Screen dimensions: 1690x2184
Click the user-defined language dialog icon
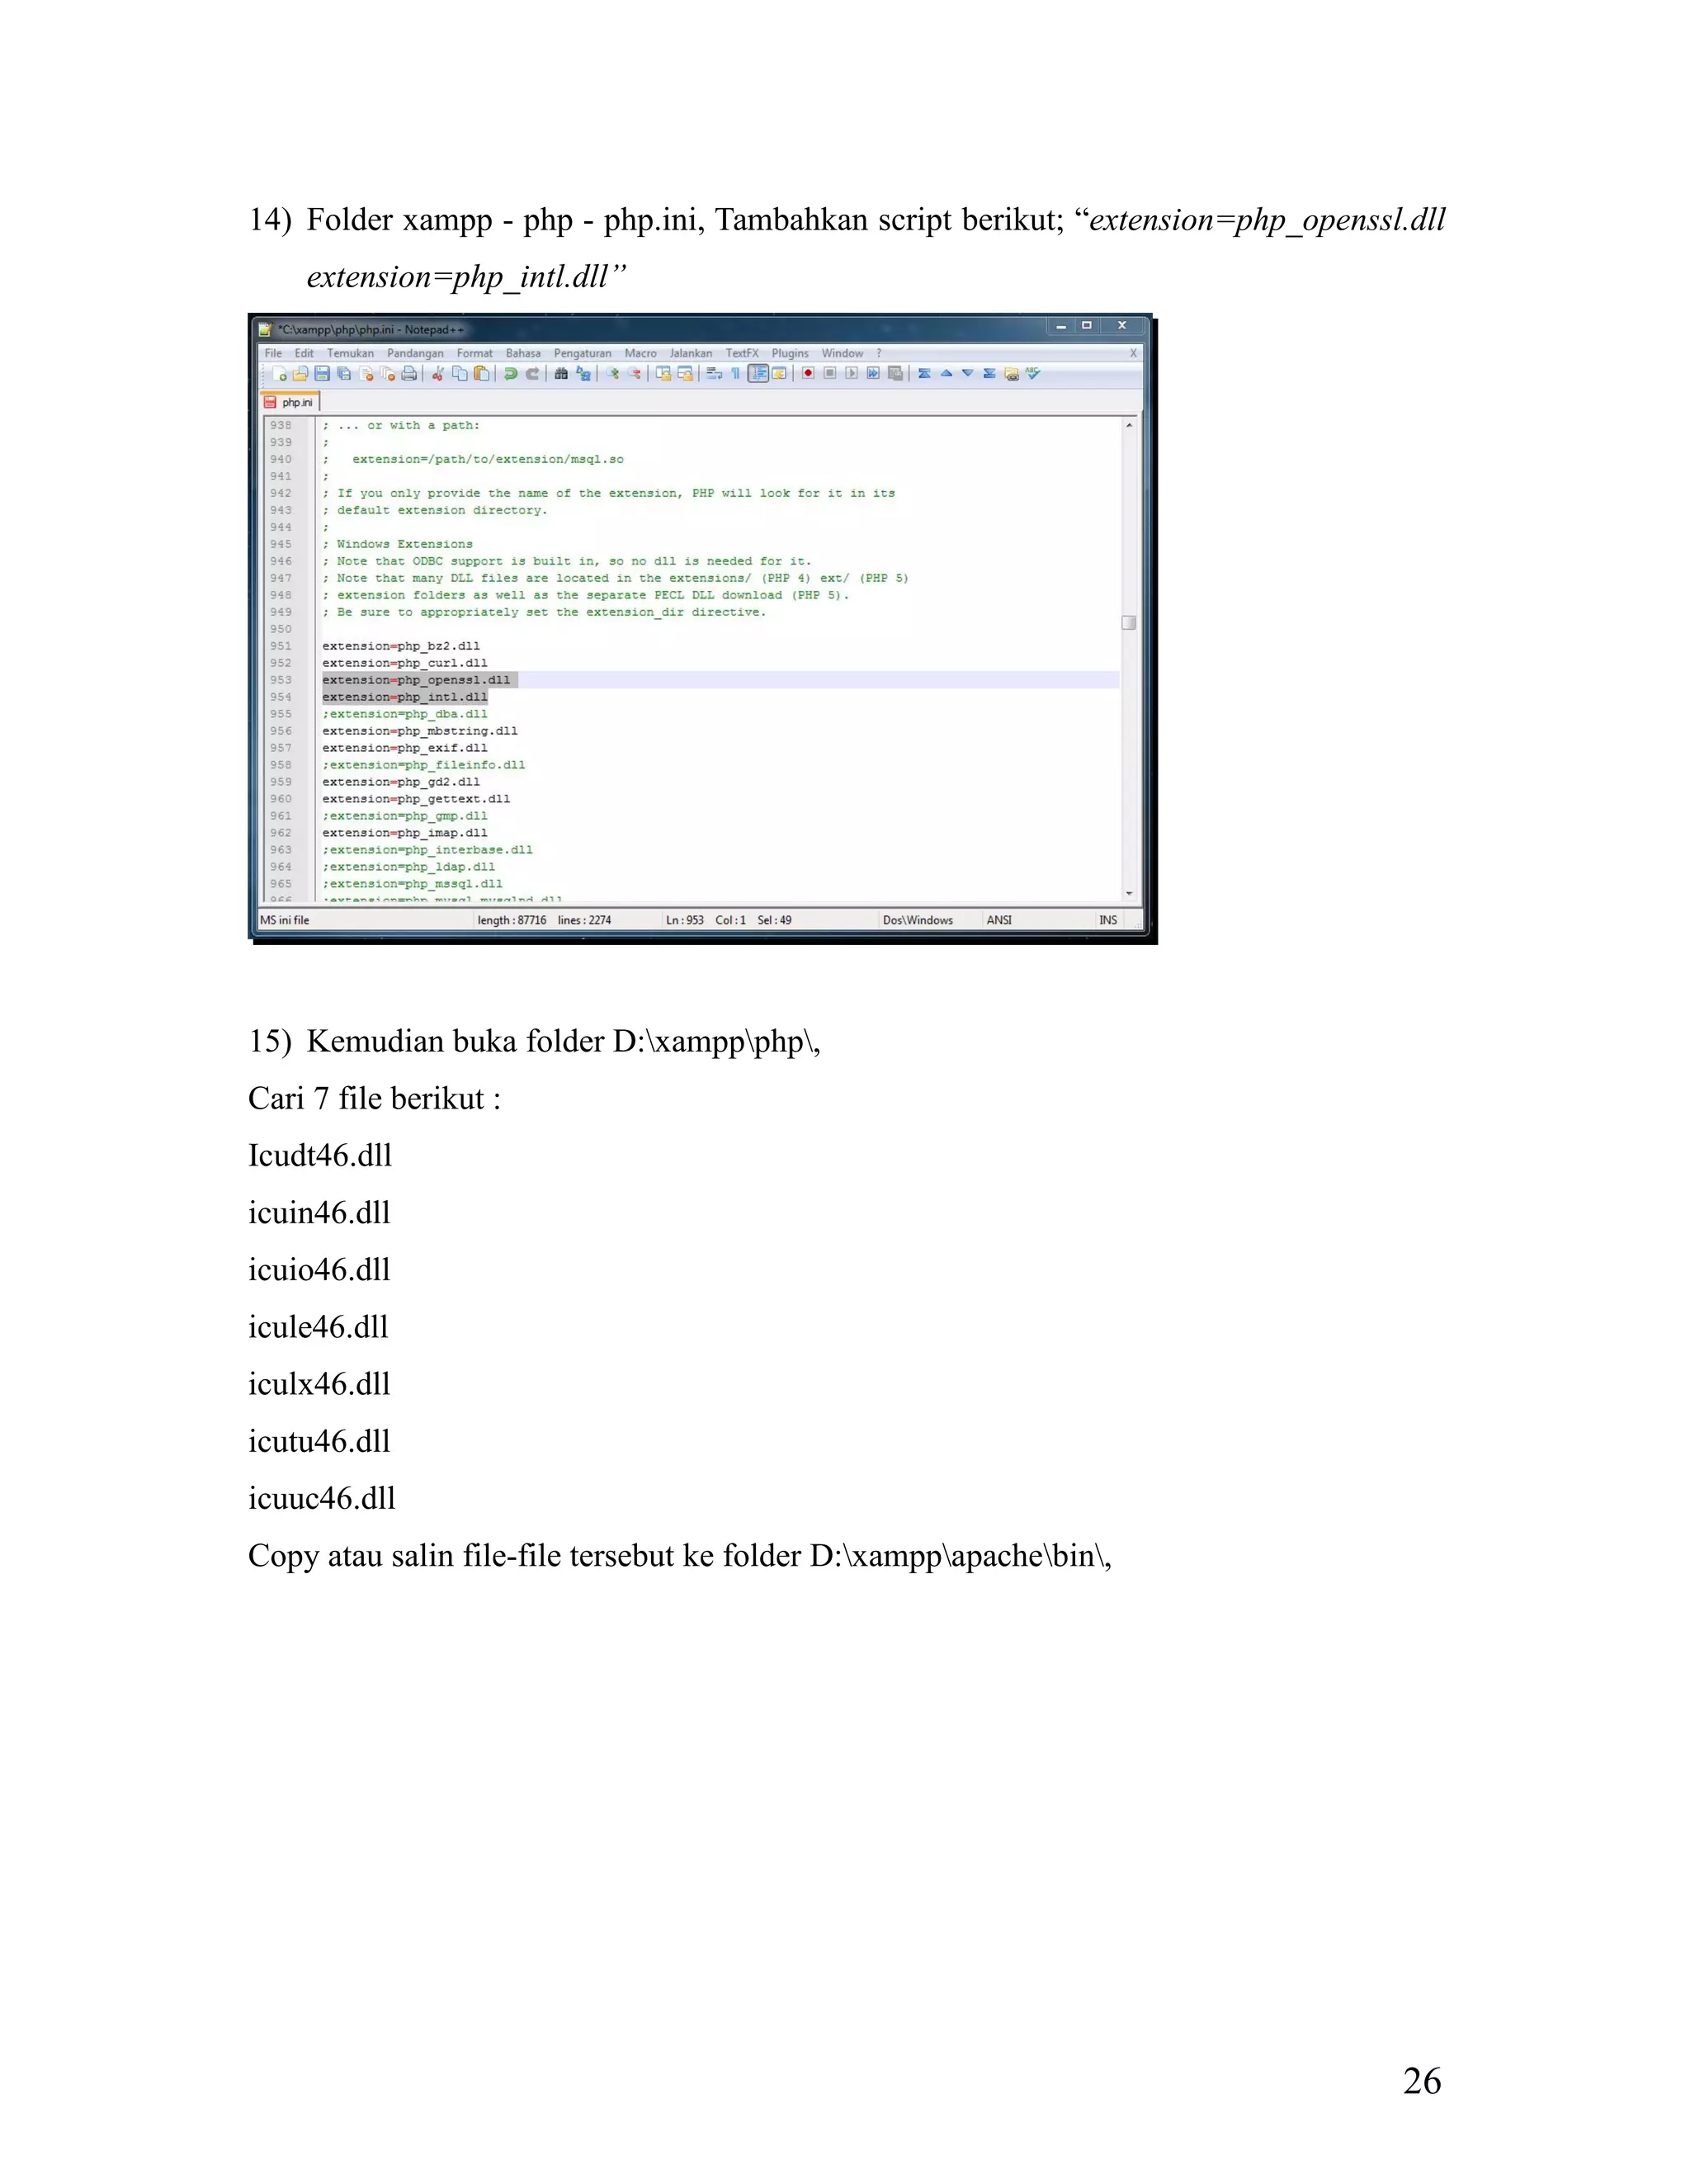click(x=779, y=374)
